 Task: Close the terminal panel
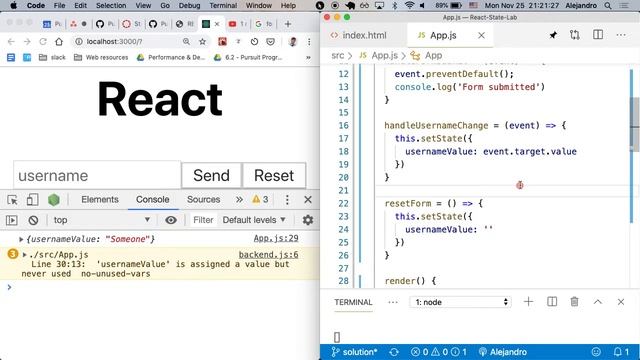click(621, 302)
